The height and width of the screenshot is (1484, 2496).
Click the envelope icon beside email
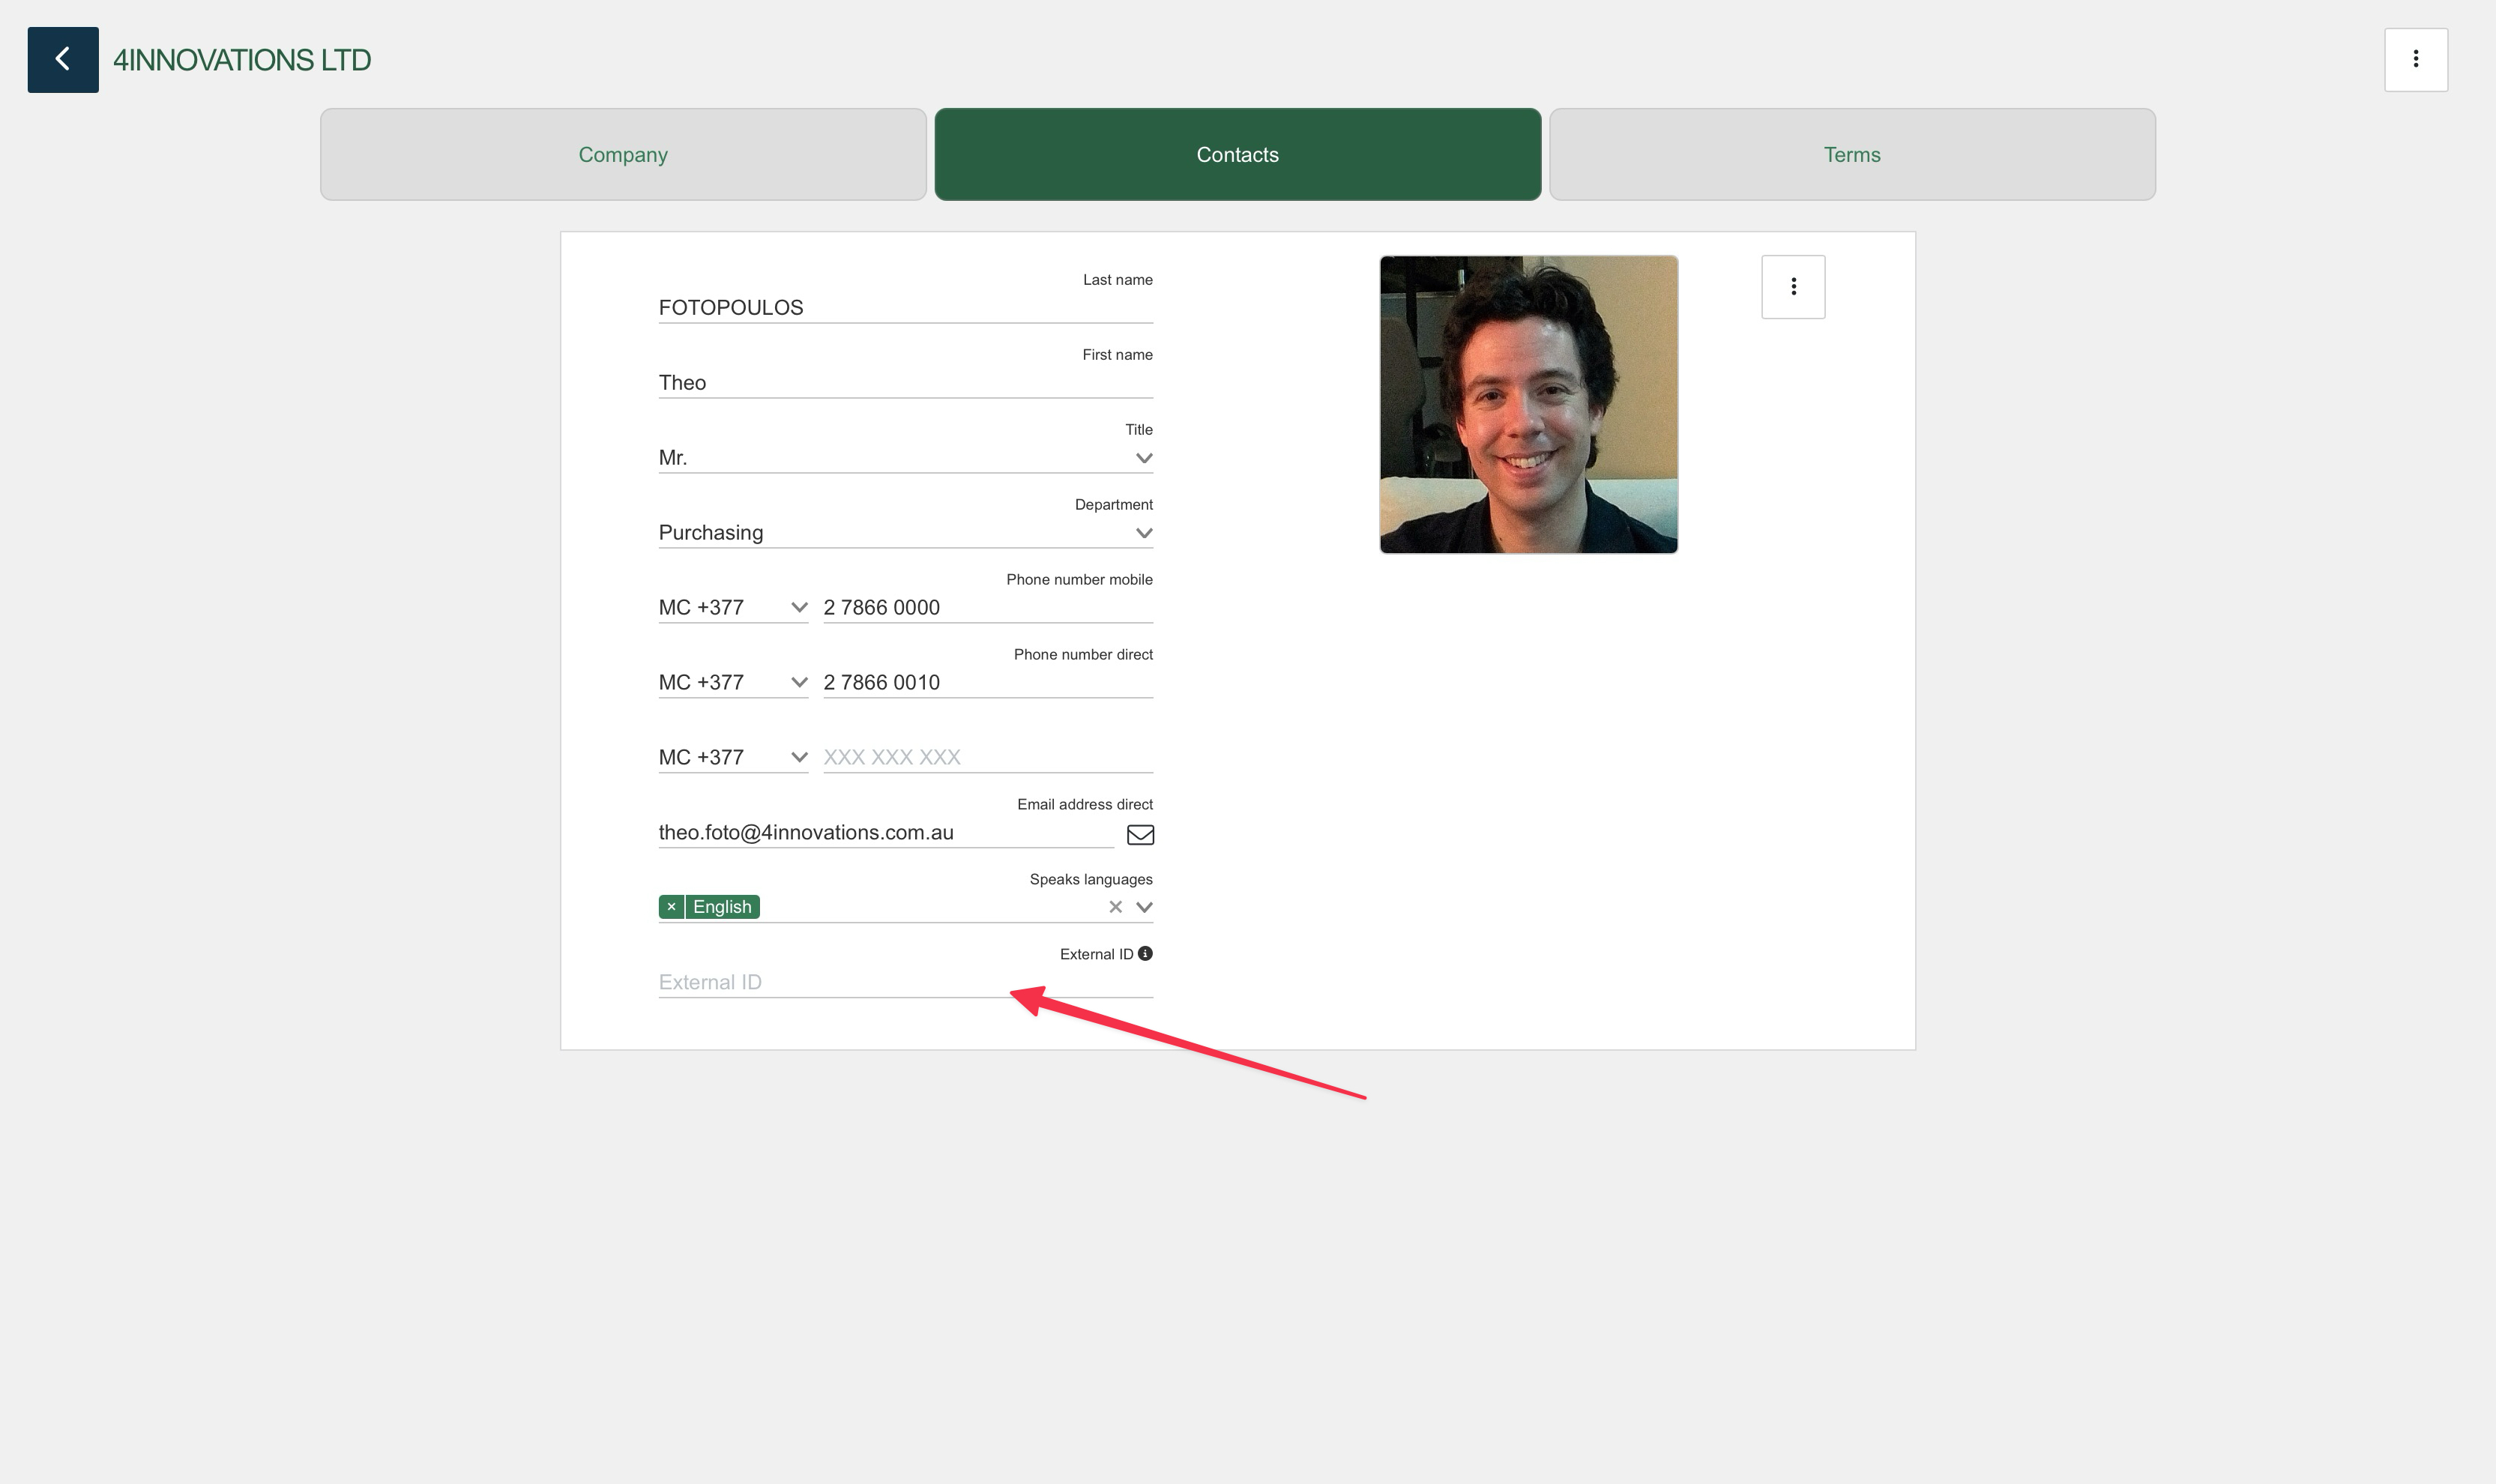(1140, 834)
